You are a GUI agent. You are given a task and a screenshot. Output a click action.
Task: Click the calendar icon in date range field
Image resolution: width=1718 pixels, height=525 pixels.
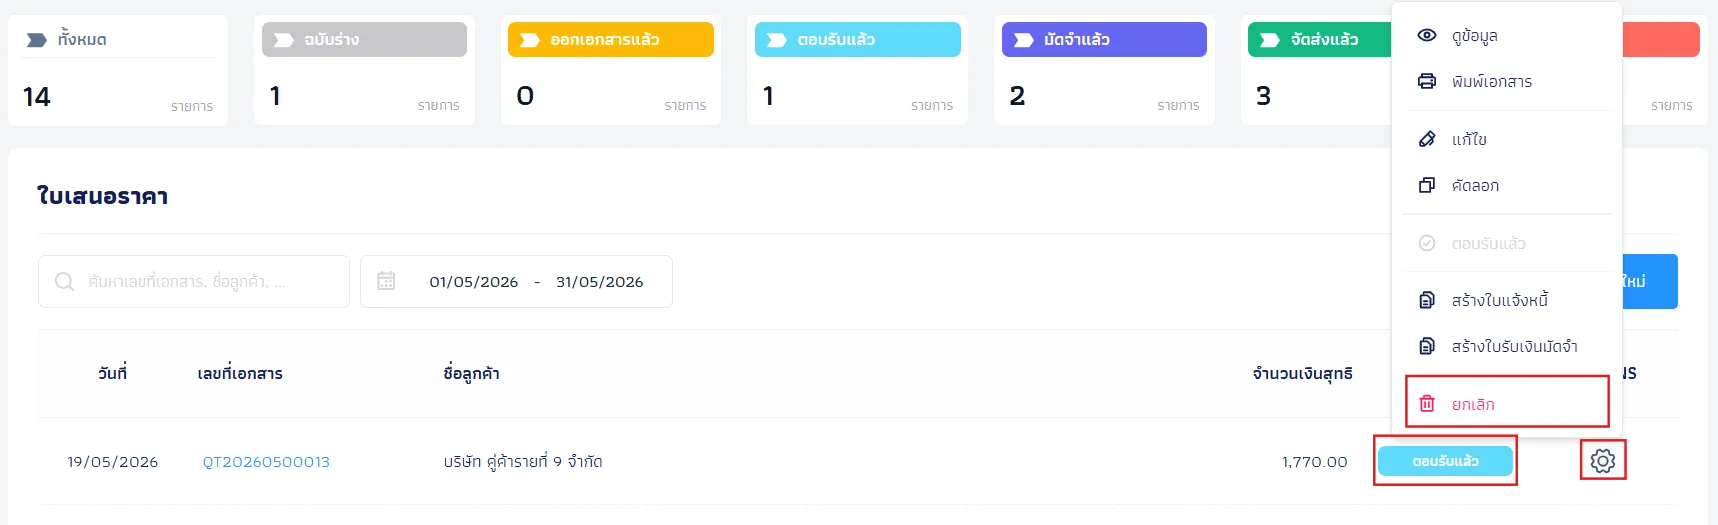tap(386, 281)
